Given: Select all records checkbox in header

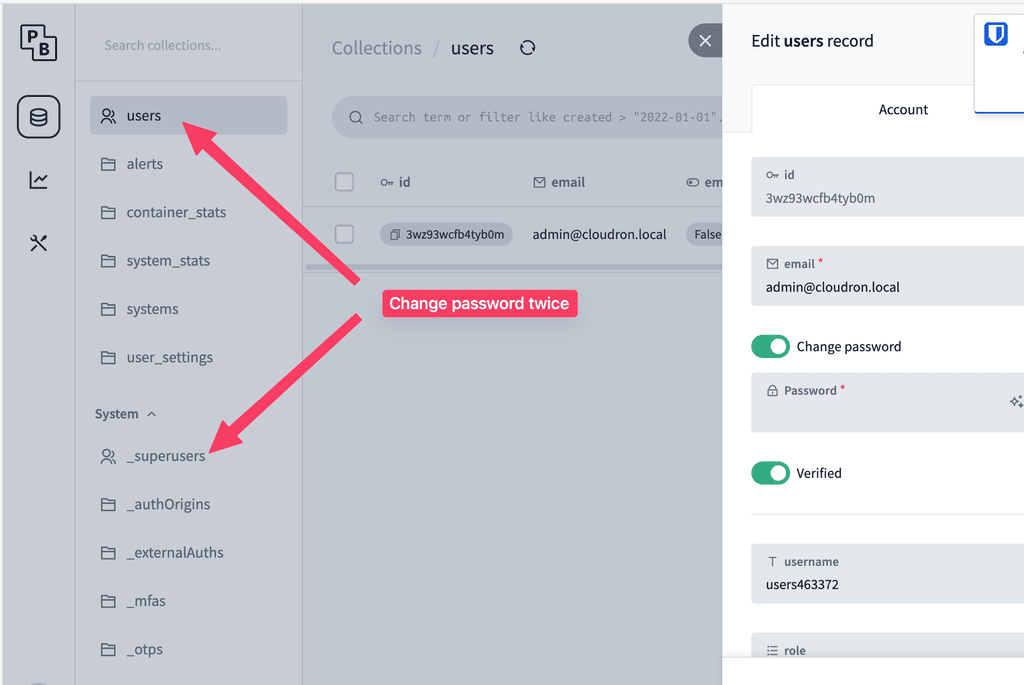Looking at the screenshot, I should 344,182.
